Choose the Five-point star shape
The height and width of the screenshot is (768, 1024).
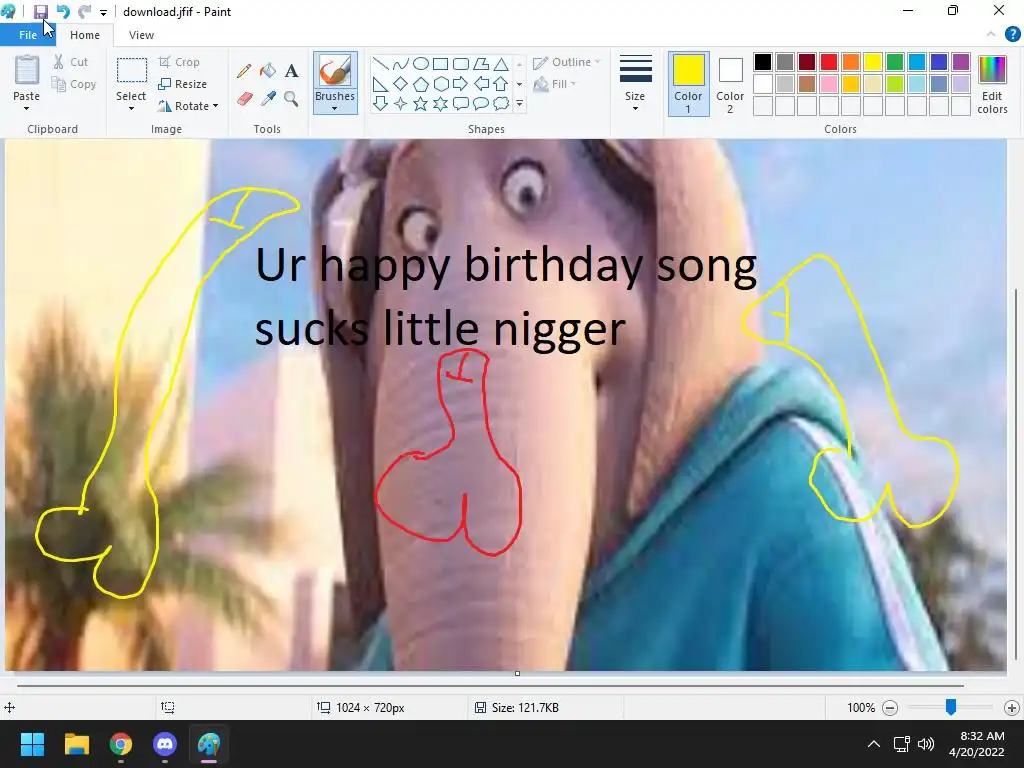421,104
